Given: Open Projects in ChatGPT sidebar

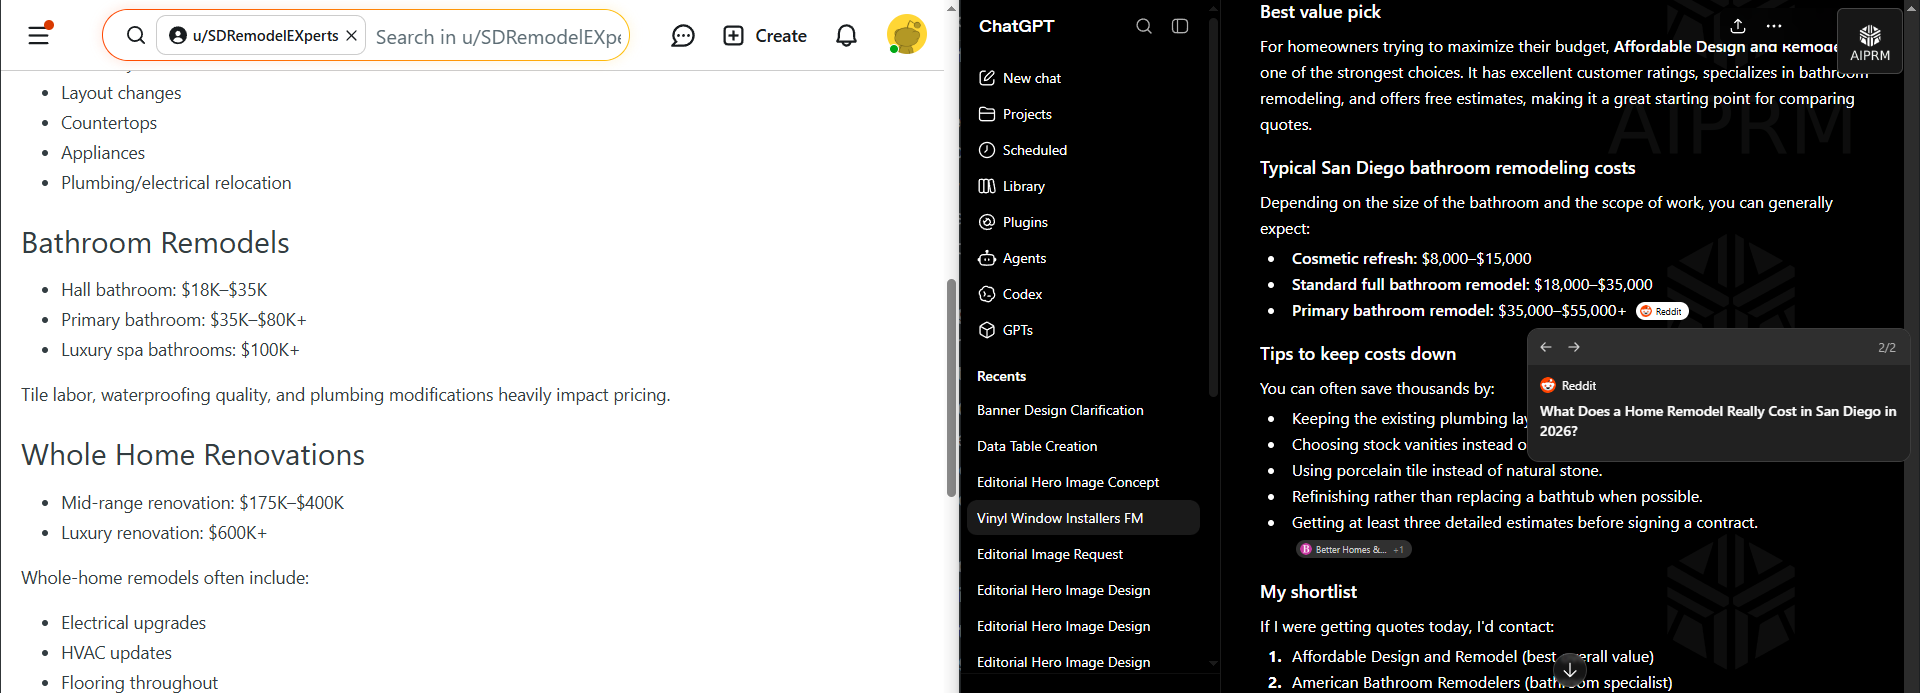Looking at the screenshot, I should click(1084, 114).
